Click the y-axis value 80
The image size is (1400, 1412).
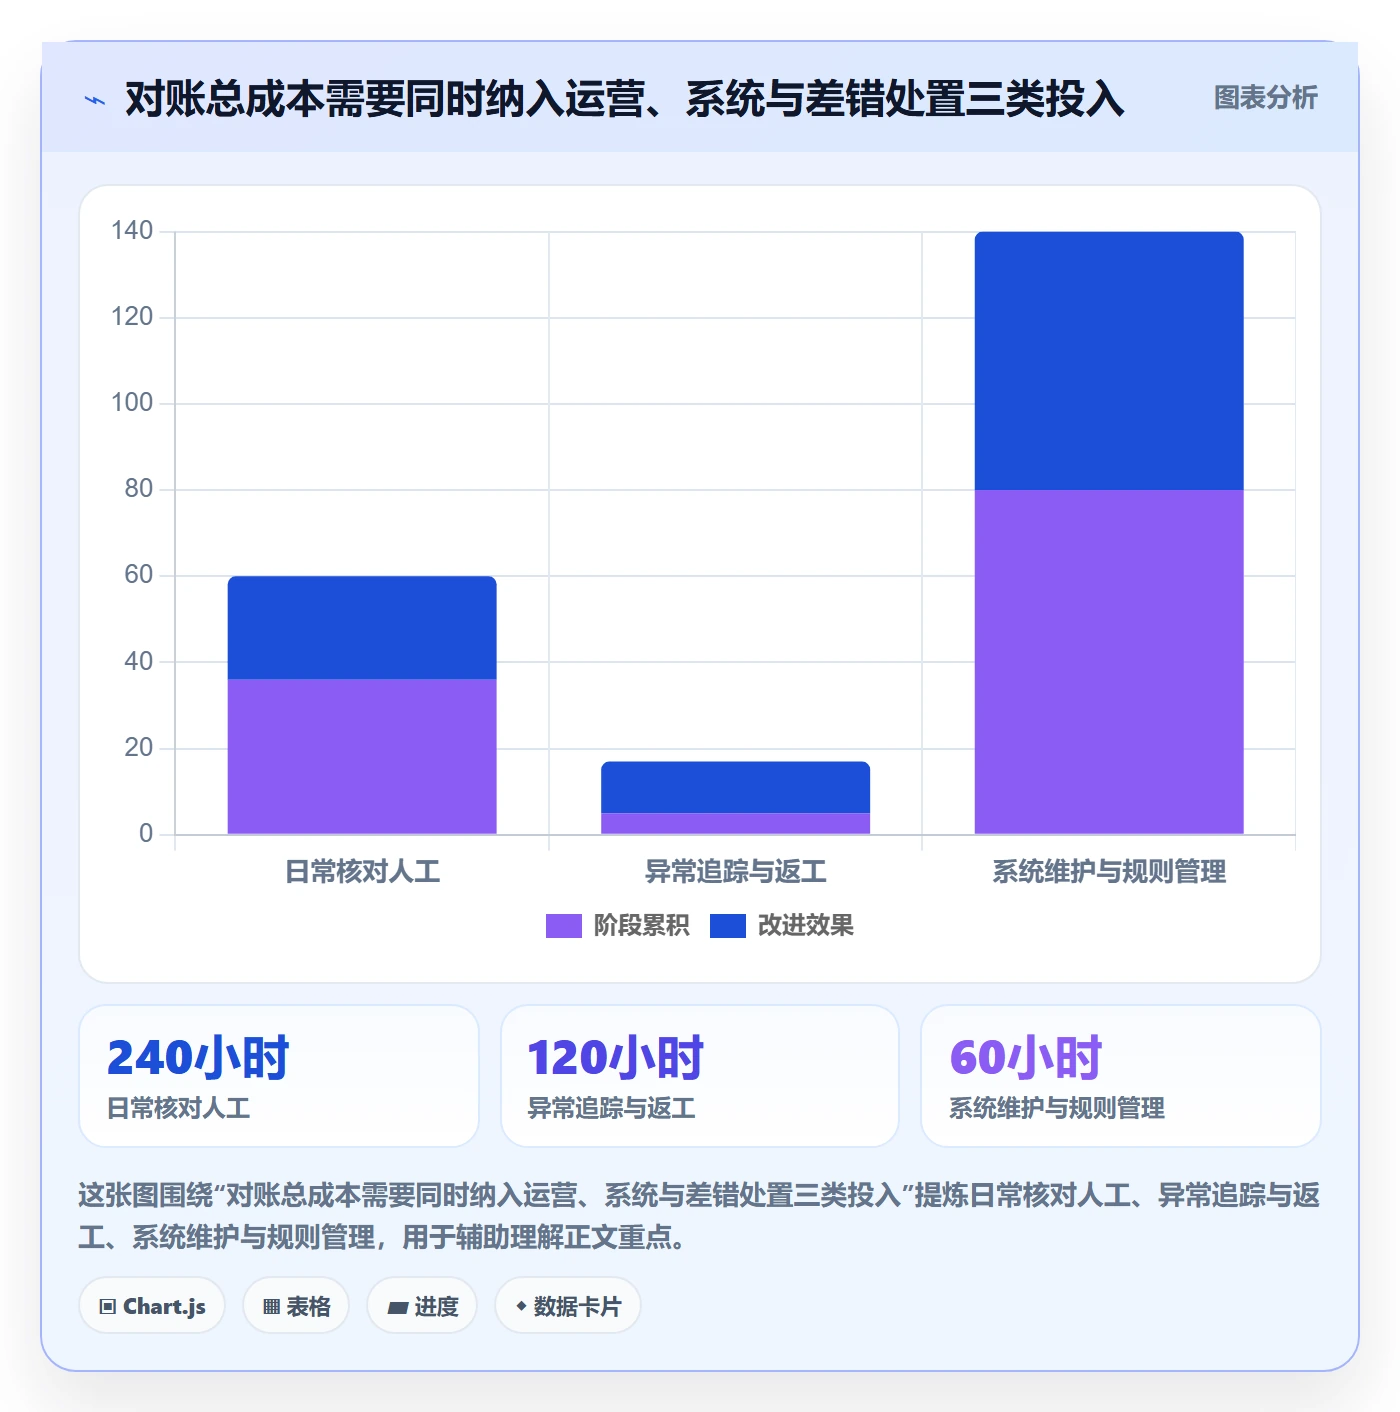pos(139,489)
